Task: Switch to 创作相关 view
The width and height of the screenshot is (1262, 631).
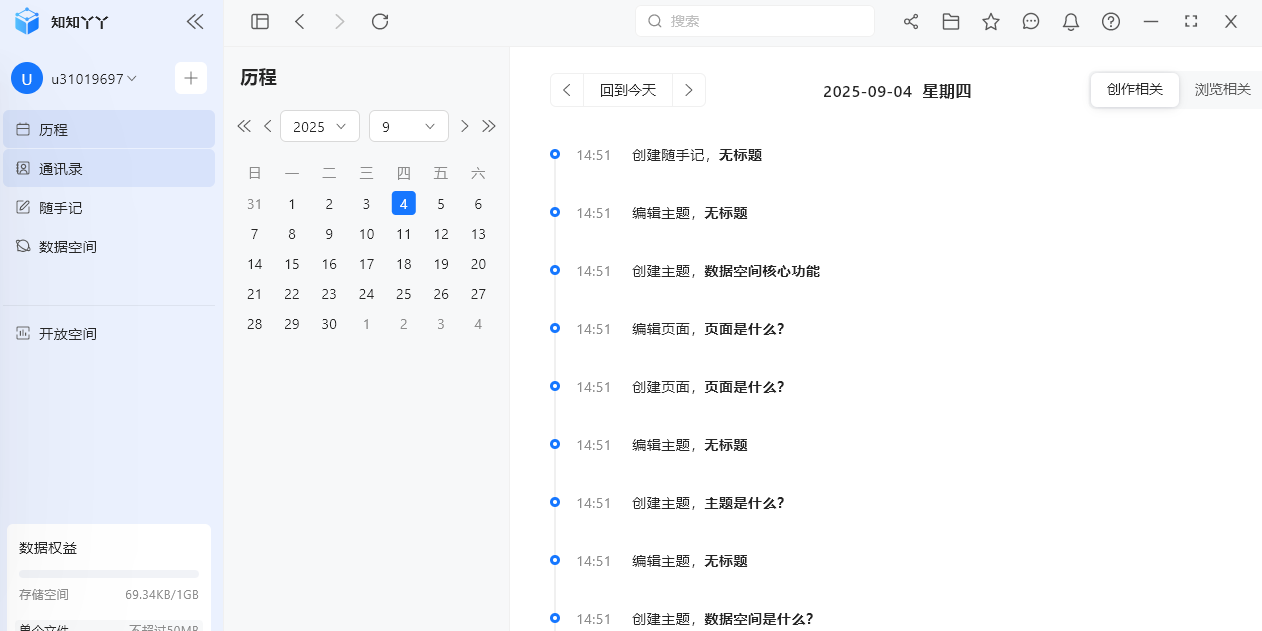Action: point(1135,90)
